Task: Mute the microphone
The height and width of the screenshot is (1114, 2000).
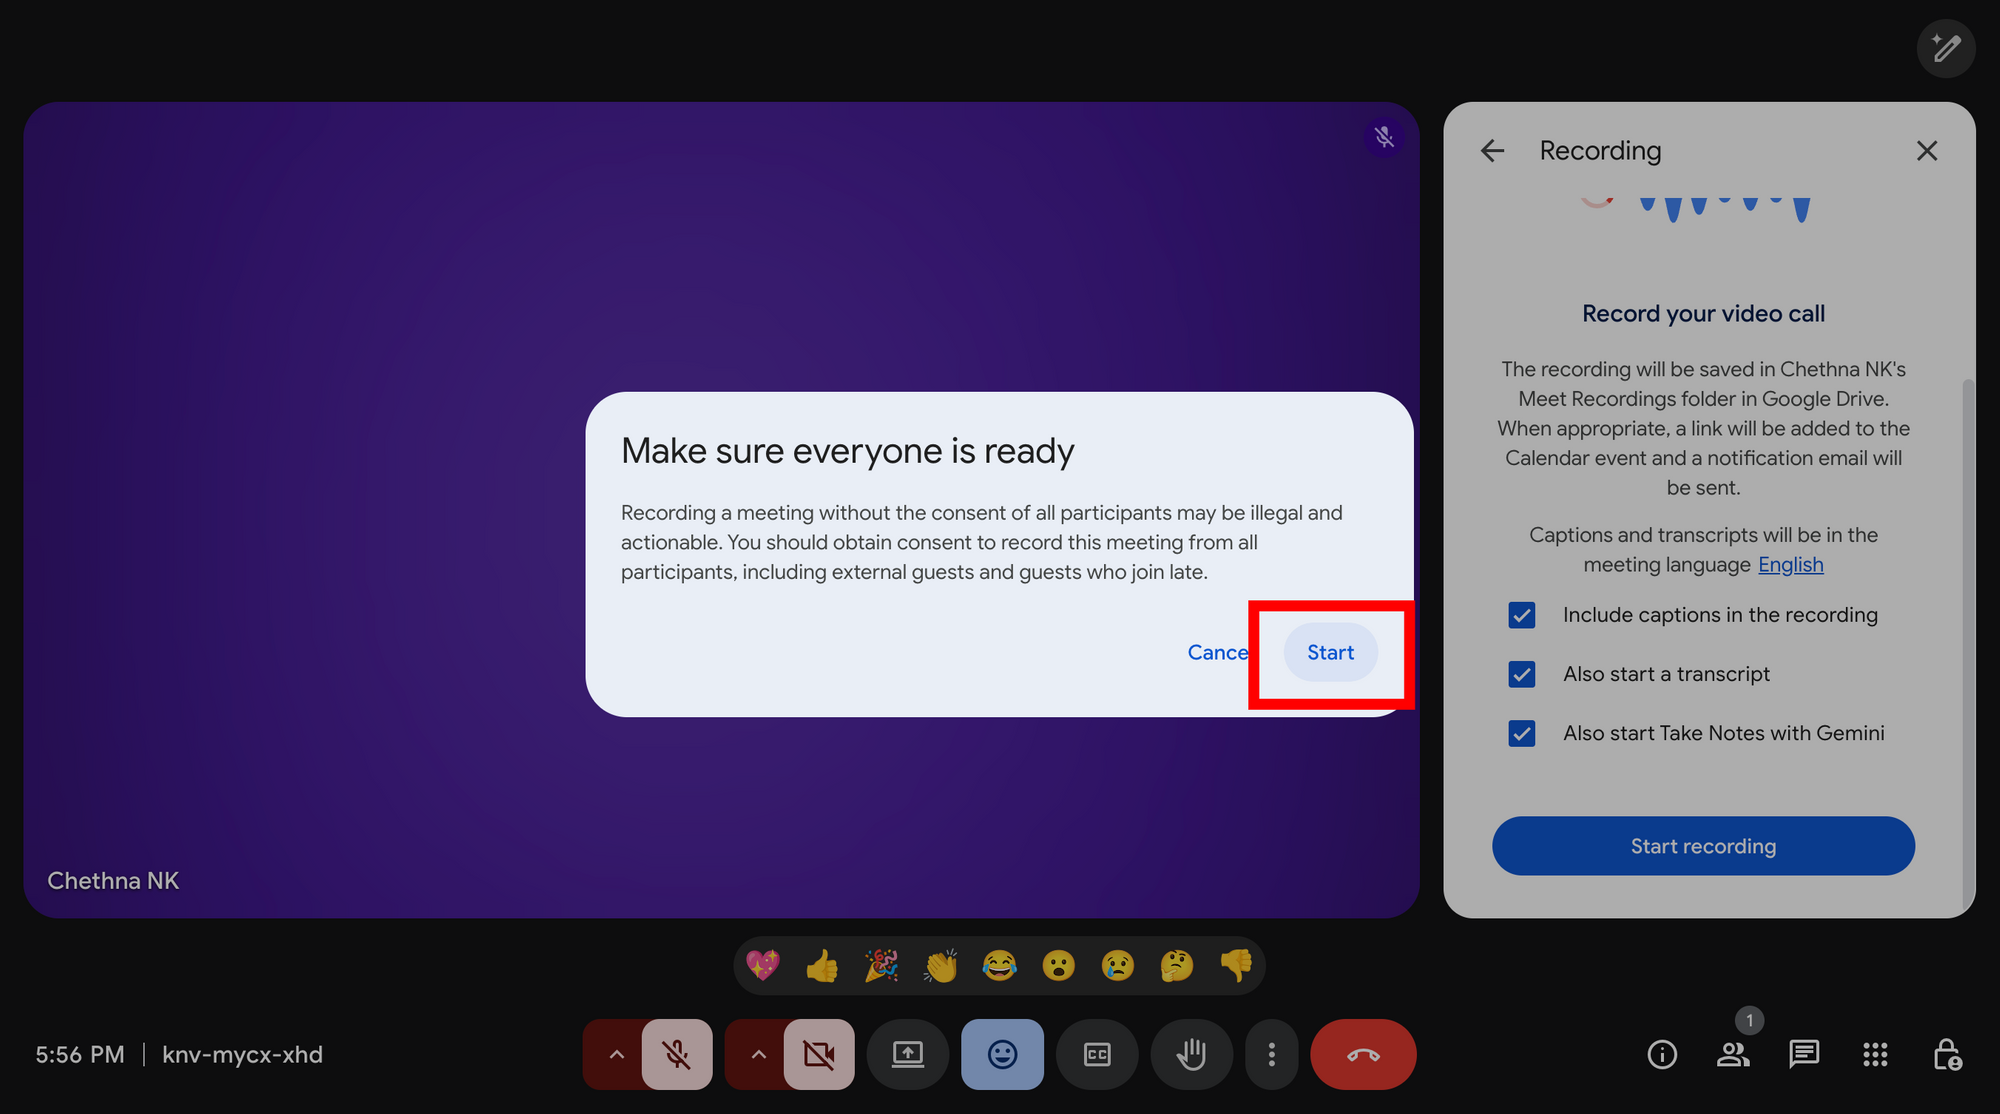Action: pos(678,1054)
